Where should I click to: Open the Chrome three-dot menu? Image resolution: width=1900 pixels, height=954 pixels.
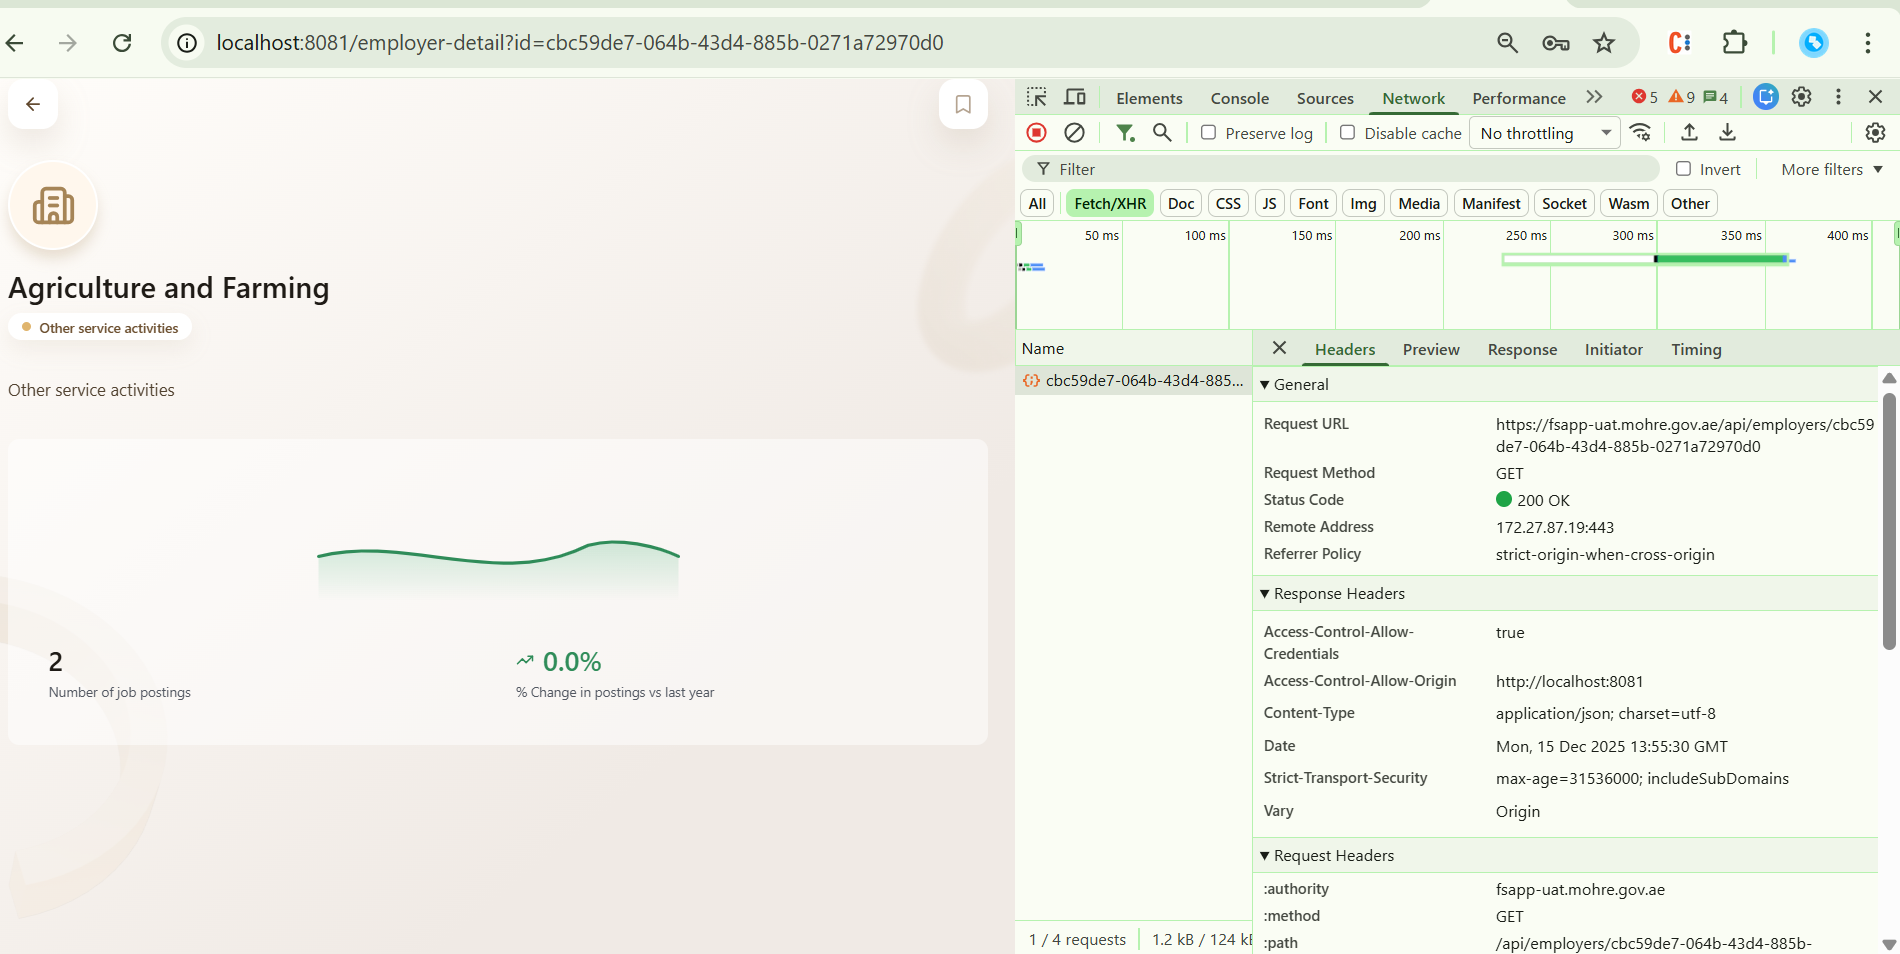(x=1867, y=43)
